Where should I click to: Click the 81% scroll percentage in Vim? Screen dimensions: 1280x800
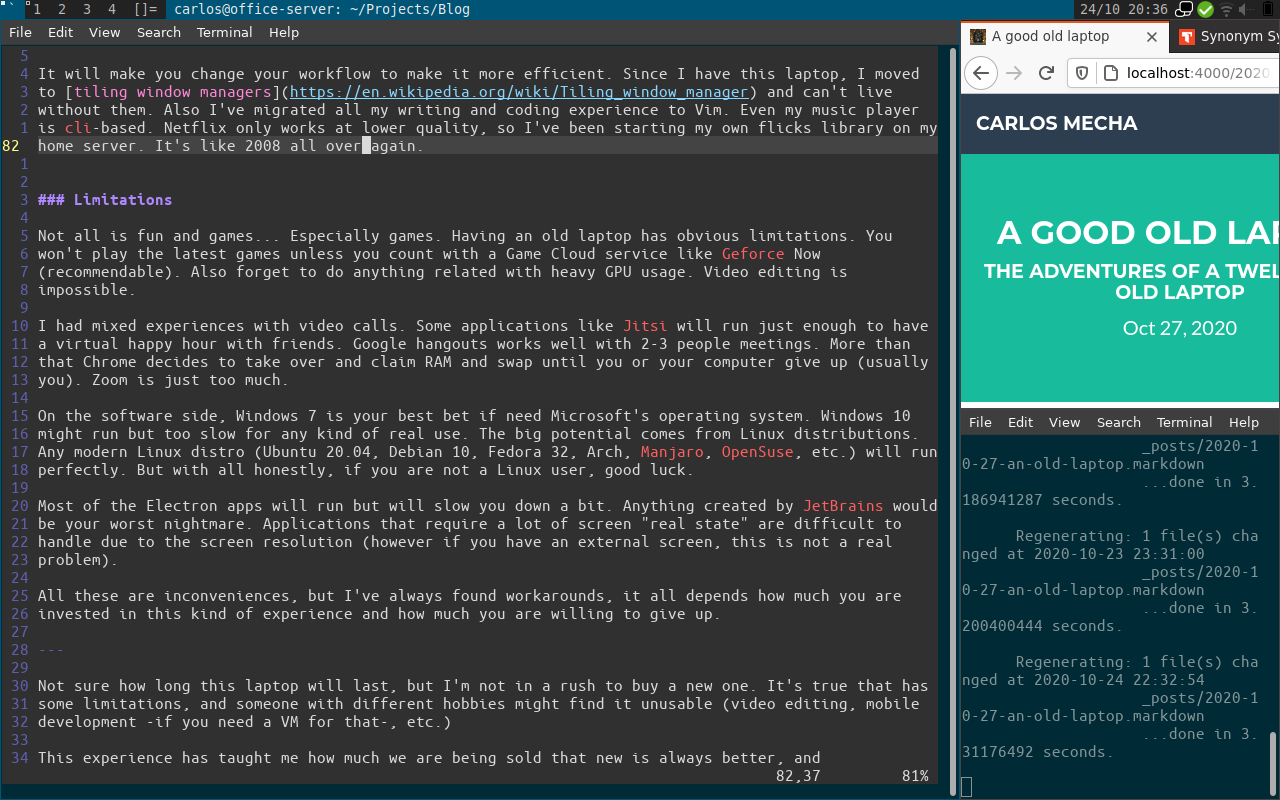[915, 776]
